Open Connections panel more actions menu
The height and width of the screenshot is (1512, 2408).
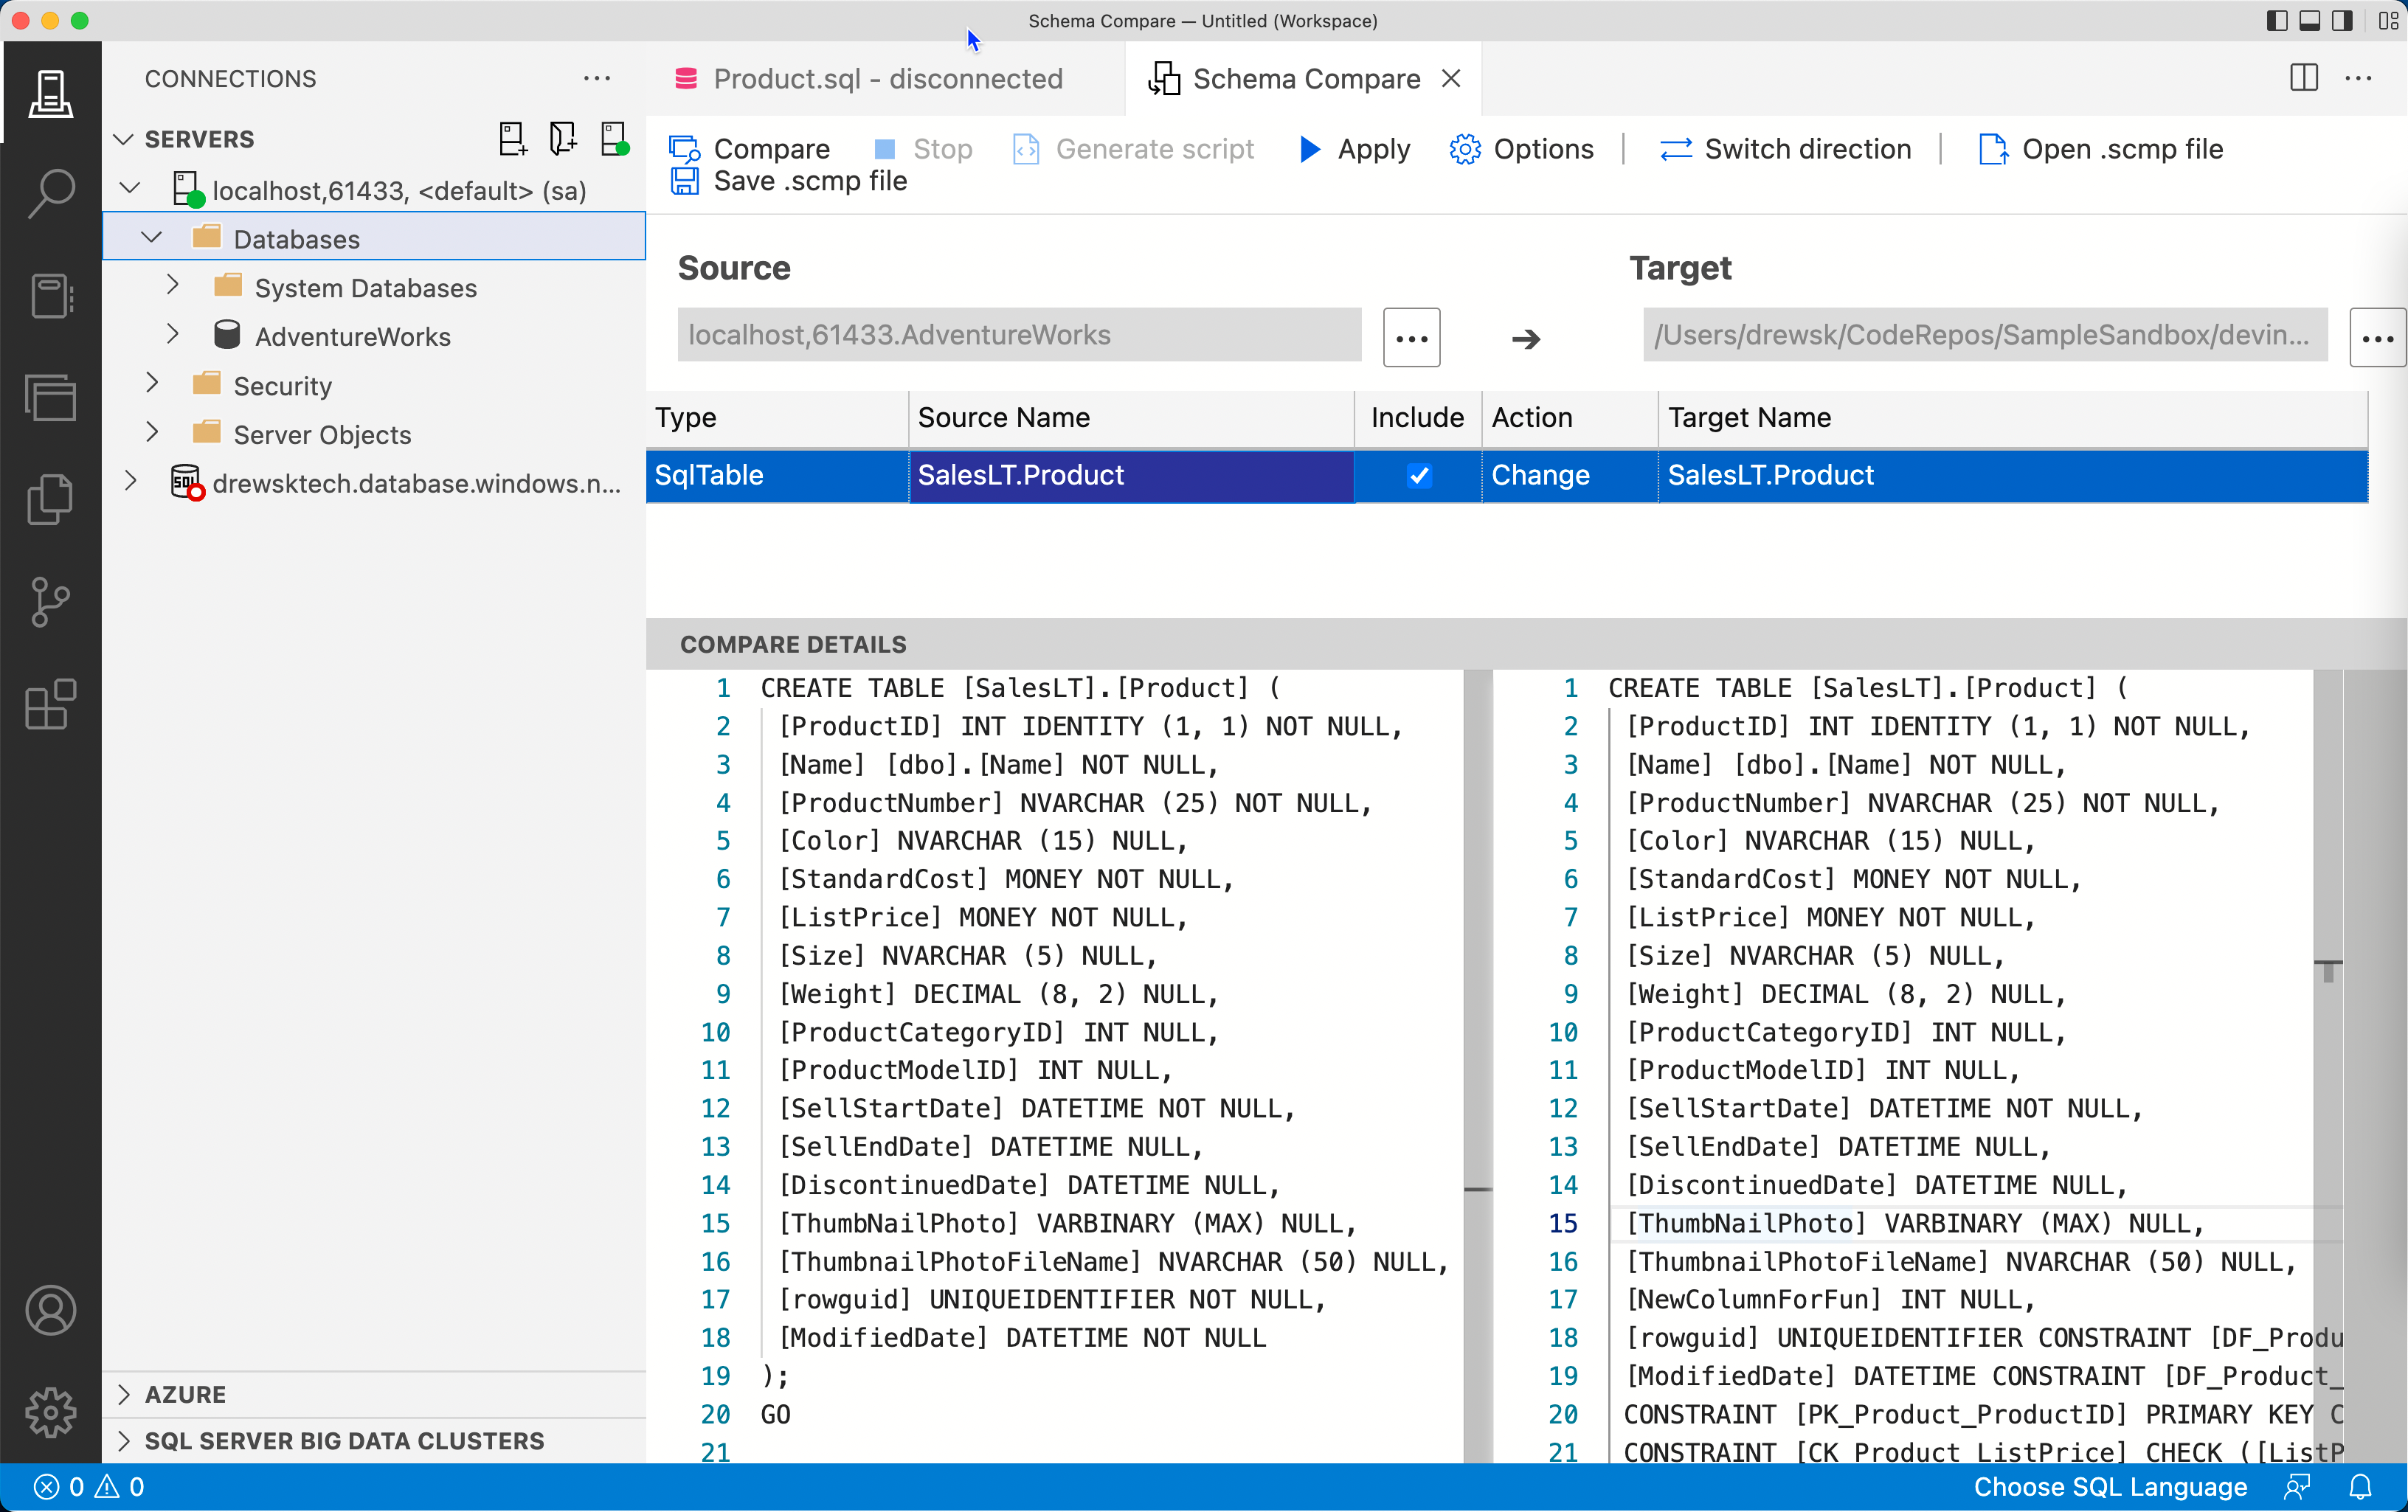(x=597, y=78)
